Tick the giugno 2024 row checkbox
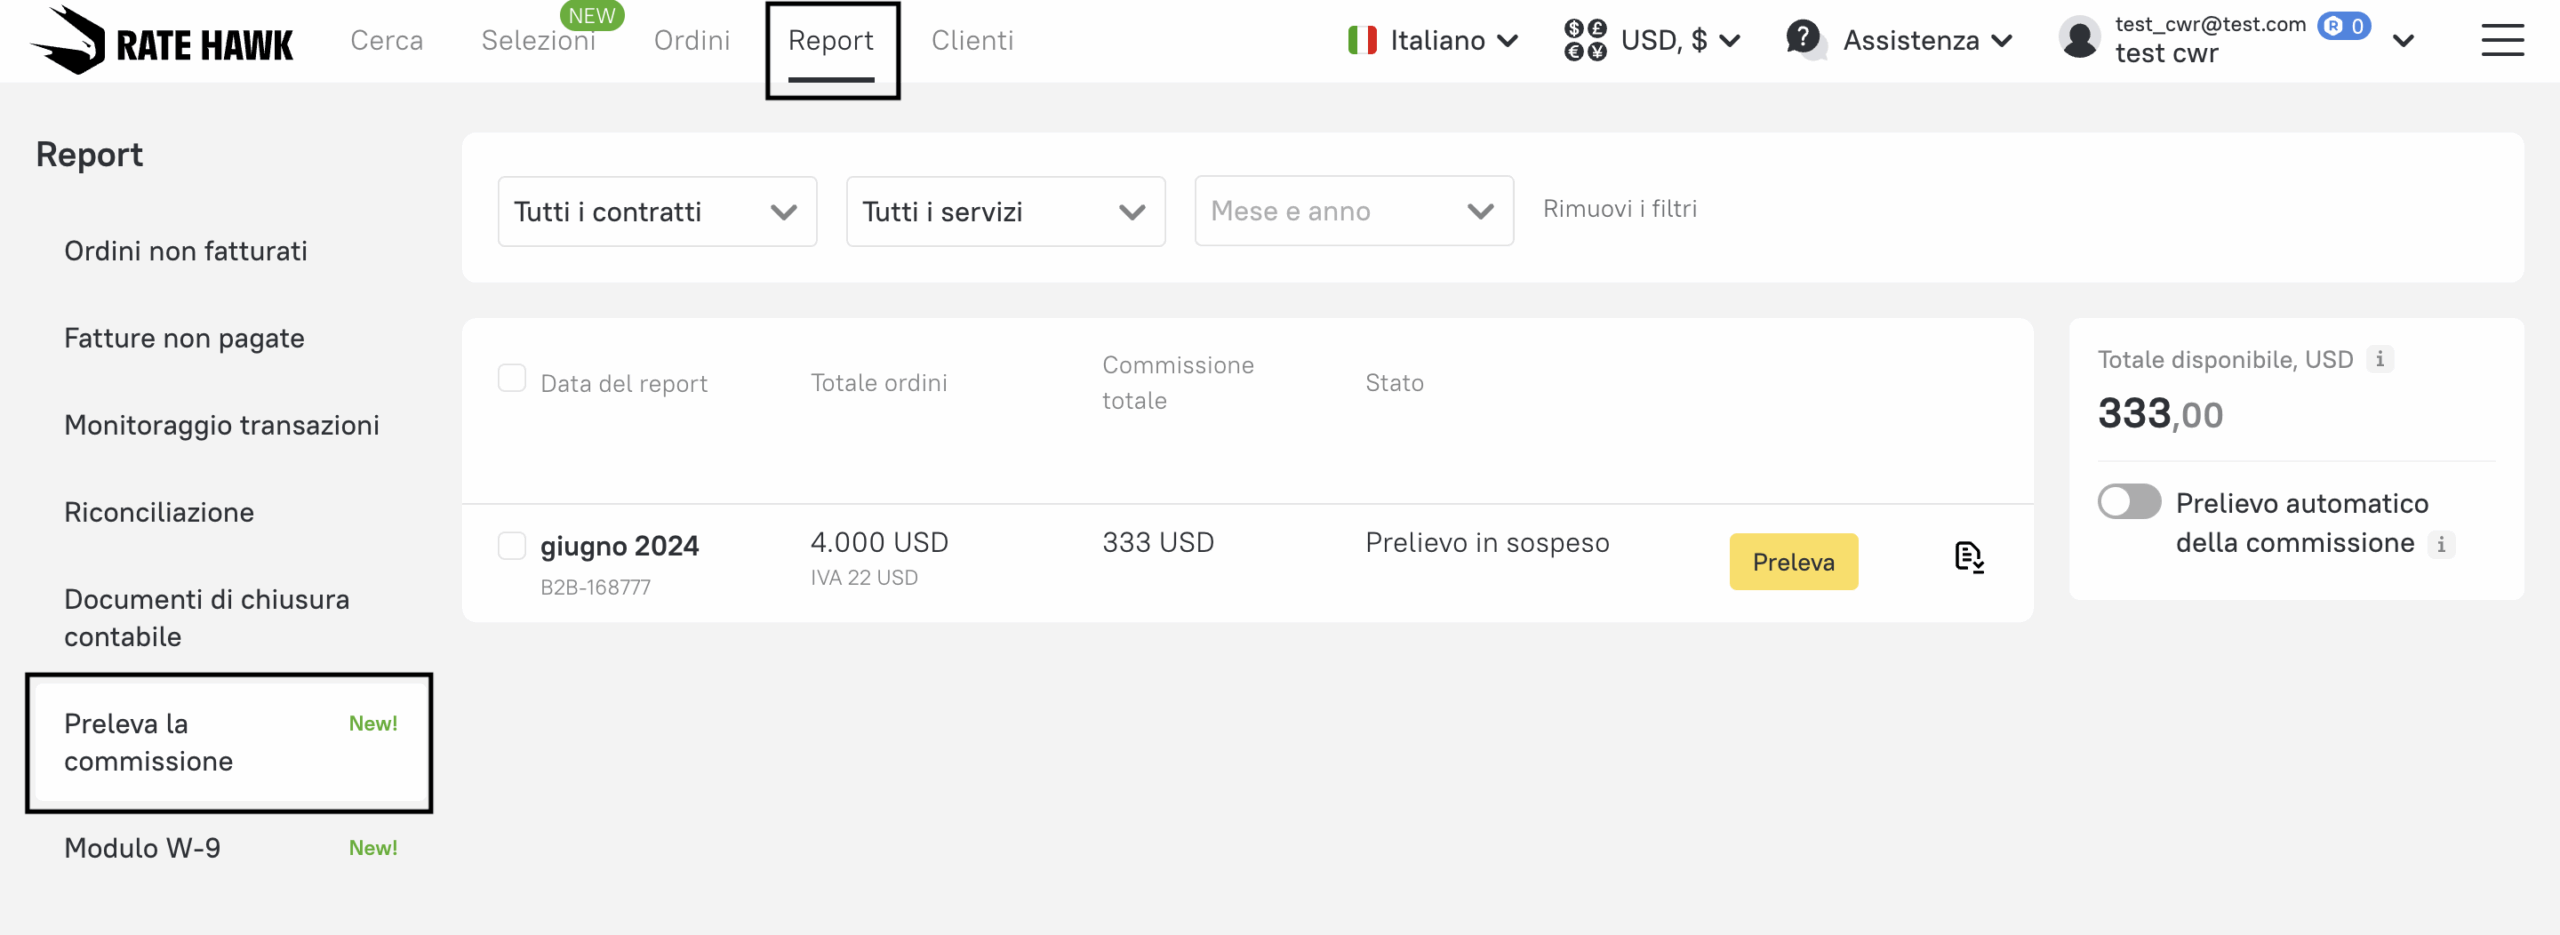This screenshot has width=2560, height=935. click(512, 546)
